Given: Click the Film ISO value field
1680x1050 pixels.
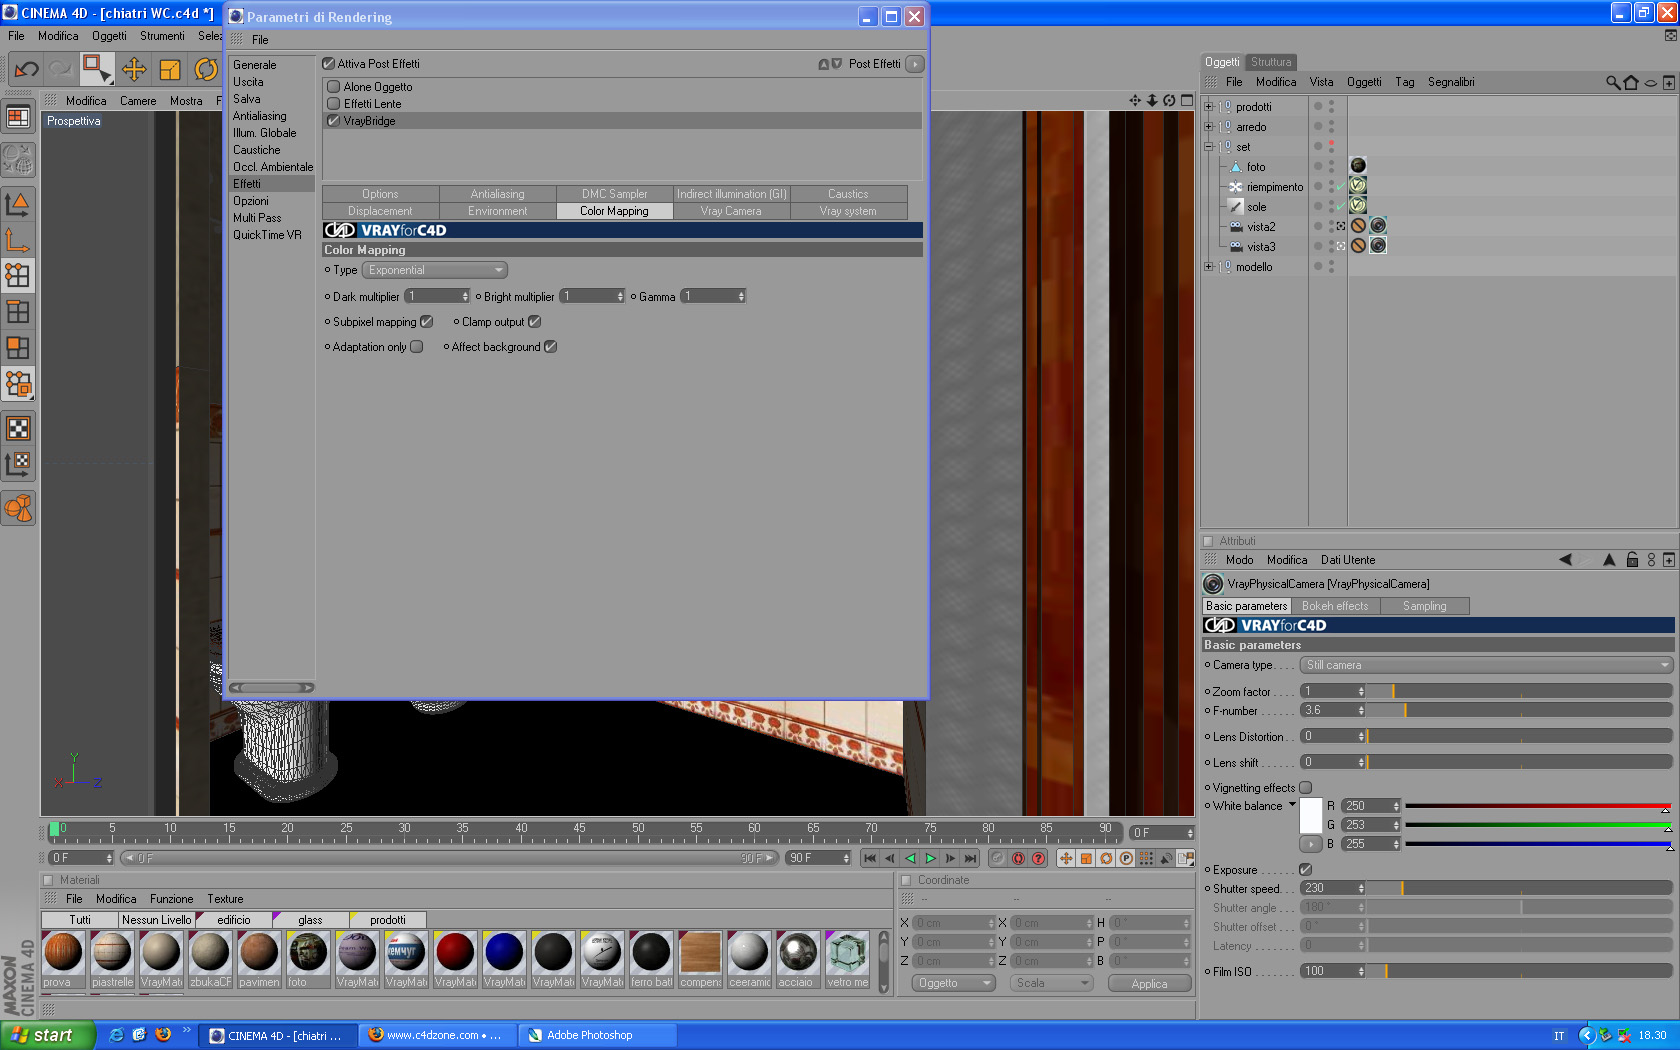Looking at the screenshot, I should (x=1333, y=971).
